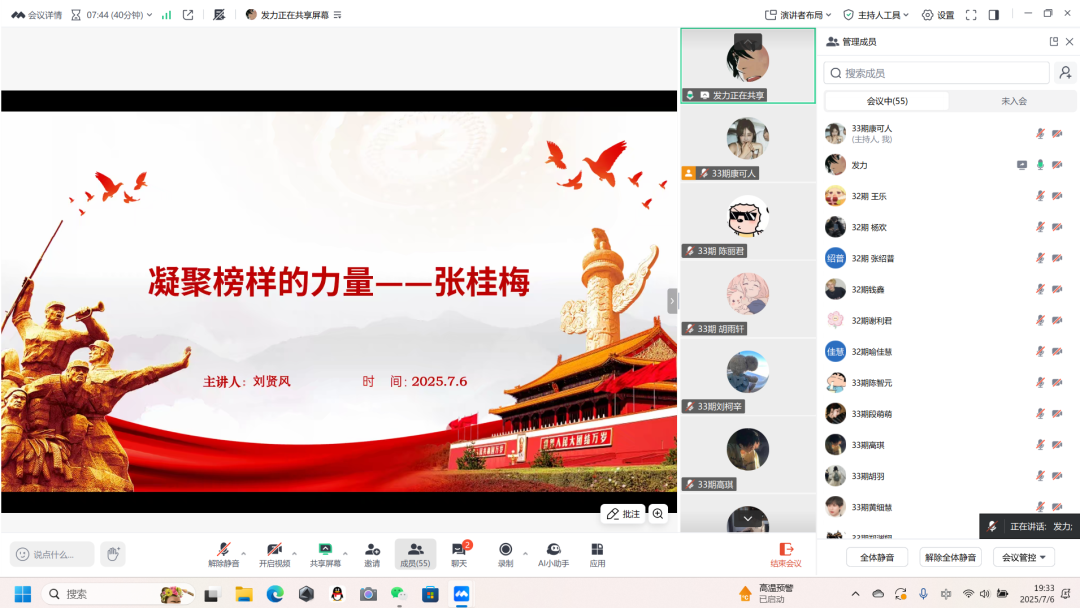Screen dimensions: 1080x608
Task: Click the 搜索成员 member search field
Action: (935, 72)
